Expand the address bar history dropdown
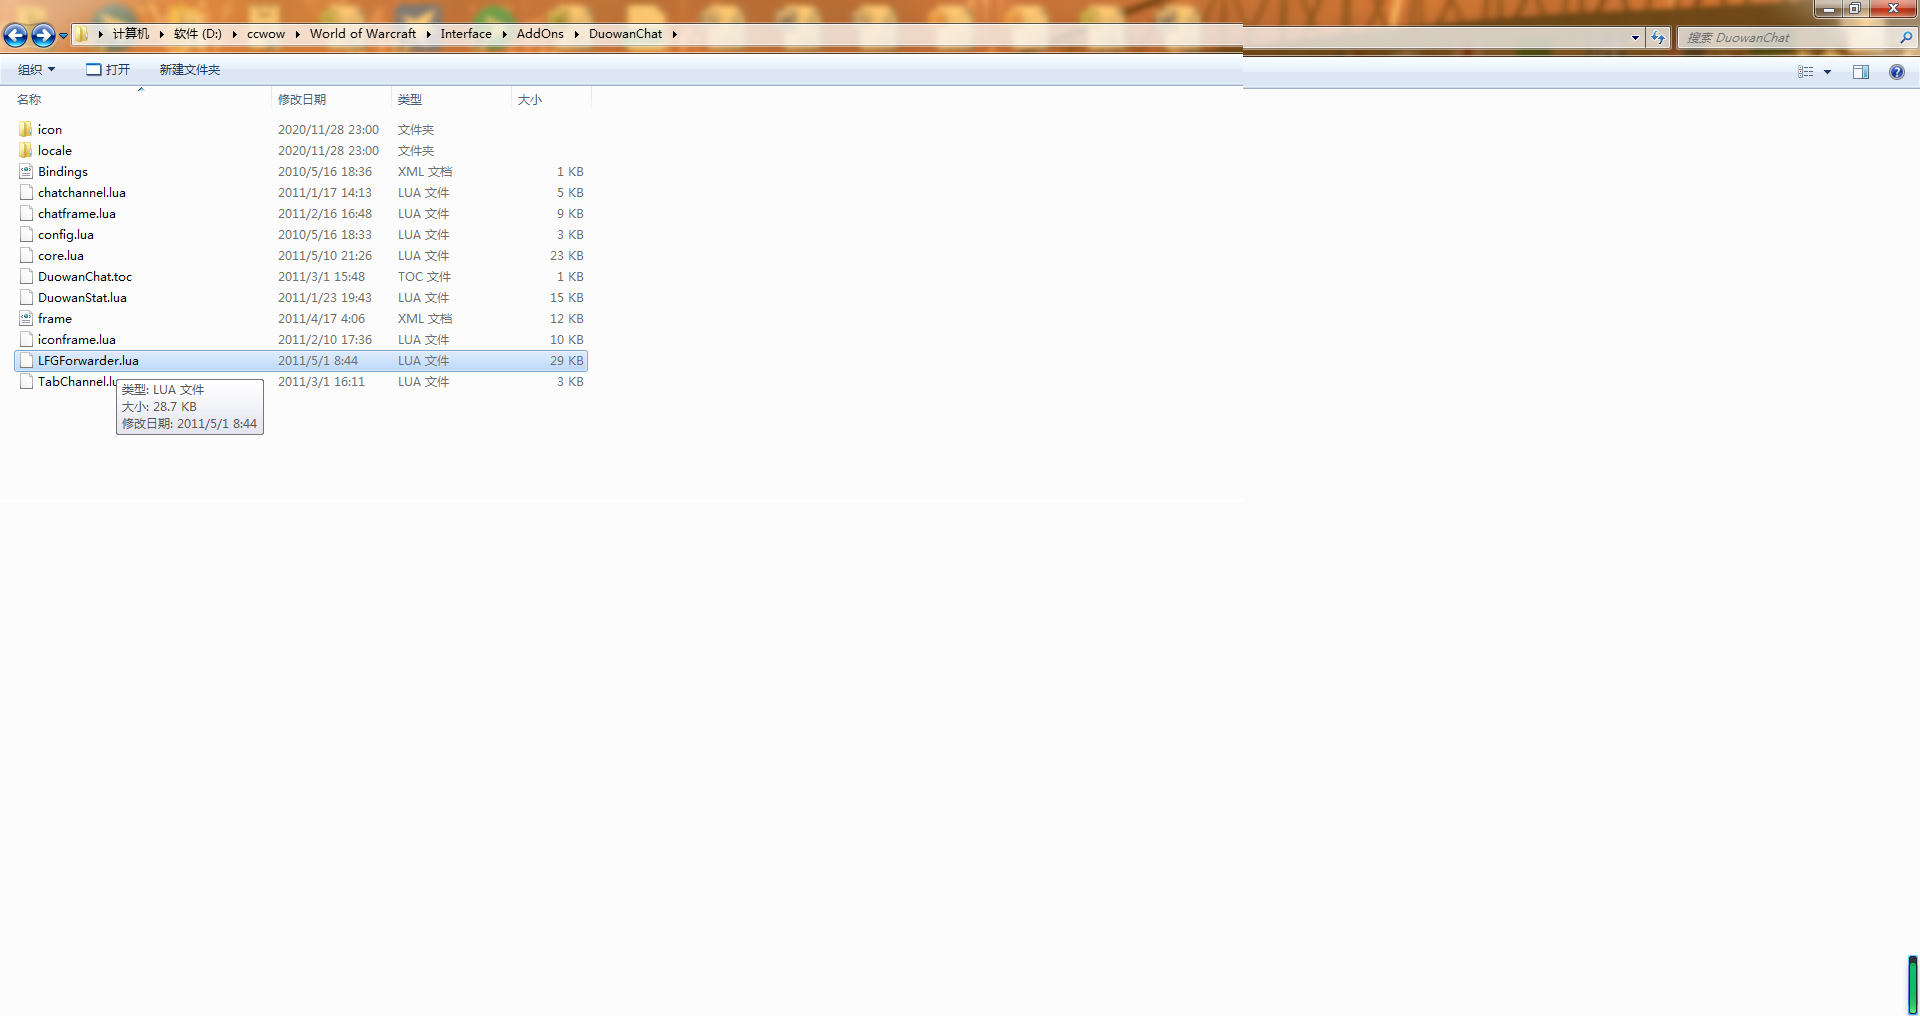Image resolution: width=1920 pixels, height=1016 pixels. 1635,38
